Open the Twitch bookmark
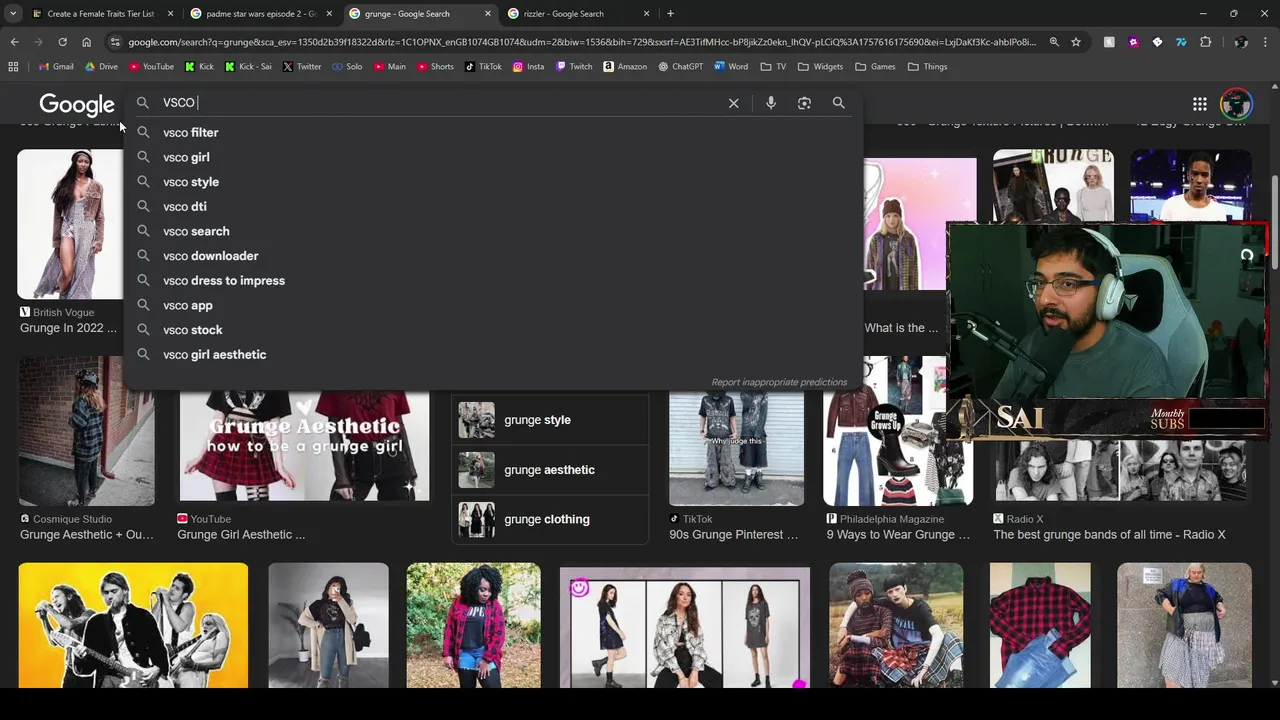The height and width of the screenshot is (720, 1280). pos(573,67)
